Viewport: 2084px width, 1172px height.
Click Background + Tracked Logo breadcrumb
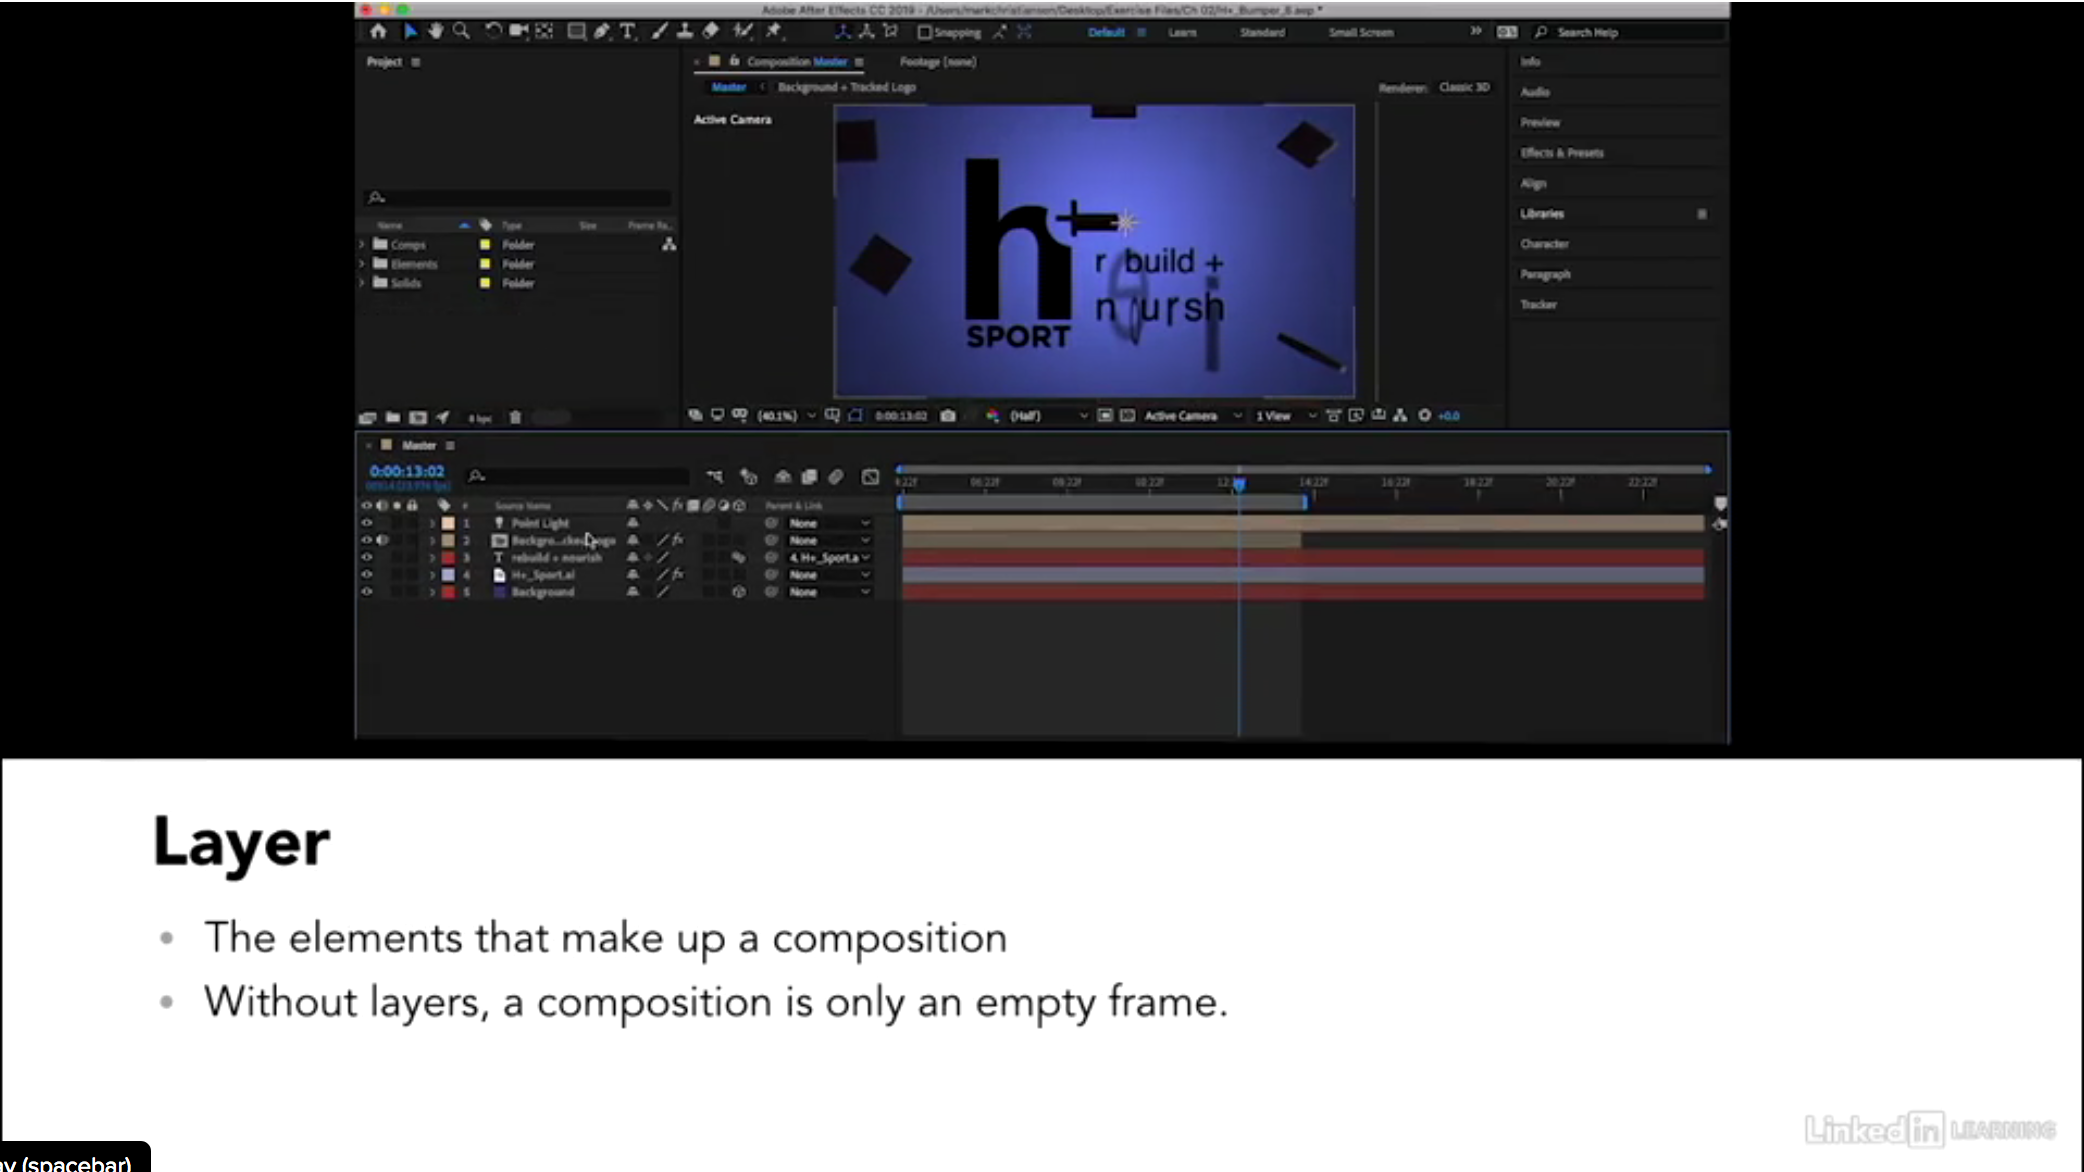846,87
